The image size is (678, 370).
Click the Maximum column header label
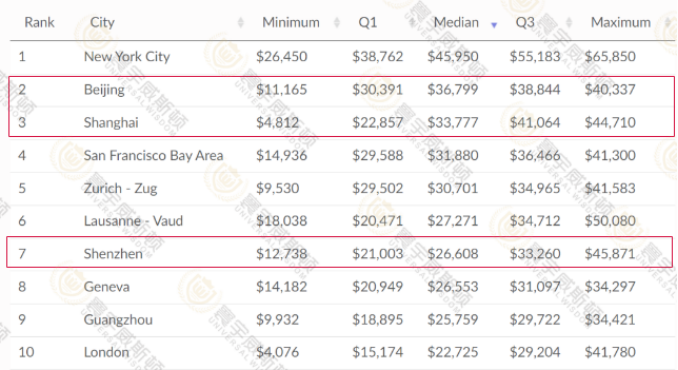pyautogui.click(x=620, y=22)
